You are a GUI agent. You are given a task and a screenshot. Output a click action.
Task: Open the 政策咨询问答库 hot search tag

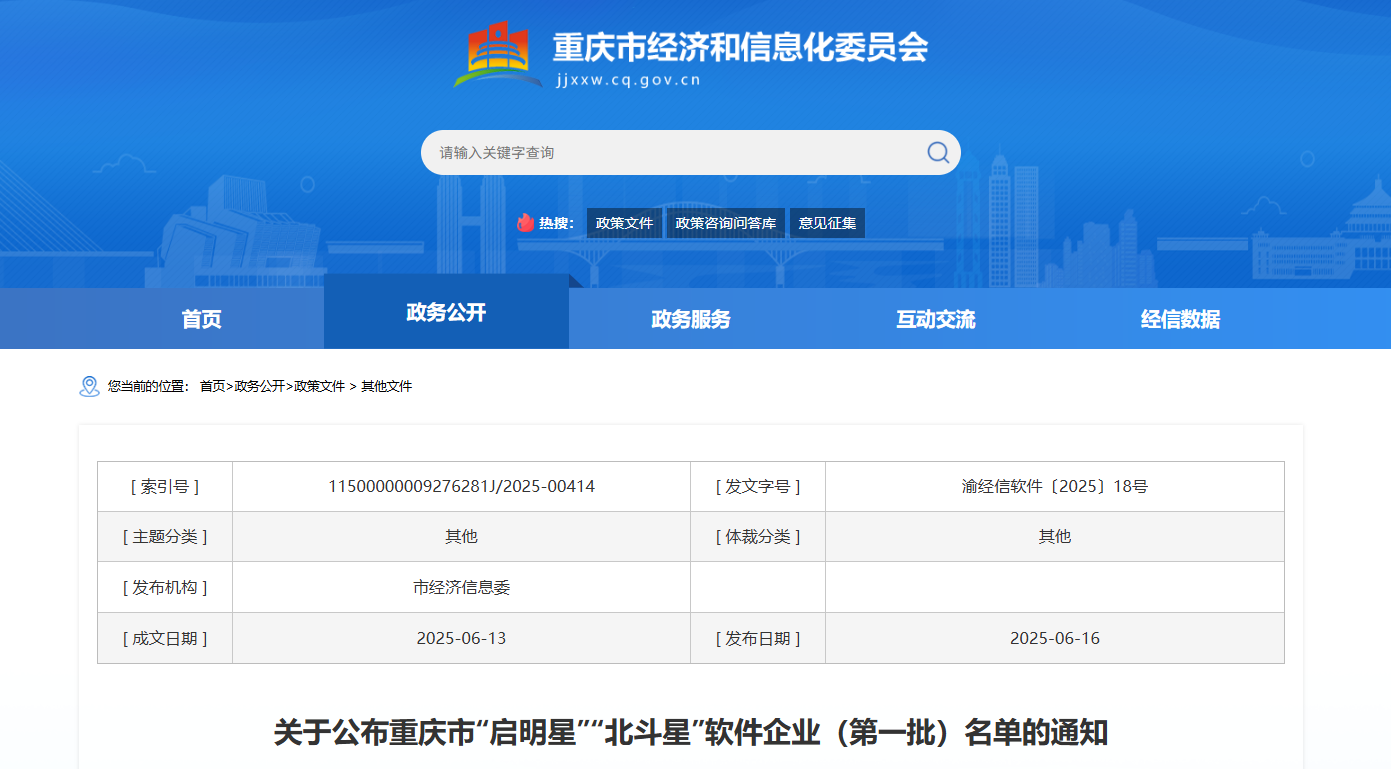725,223
